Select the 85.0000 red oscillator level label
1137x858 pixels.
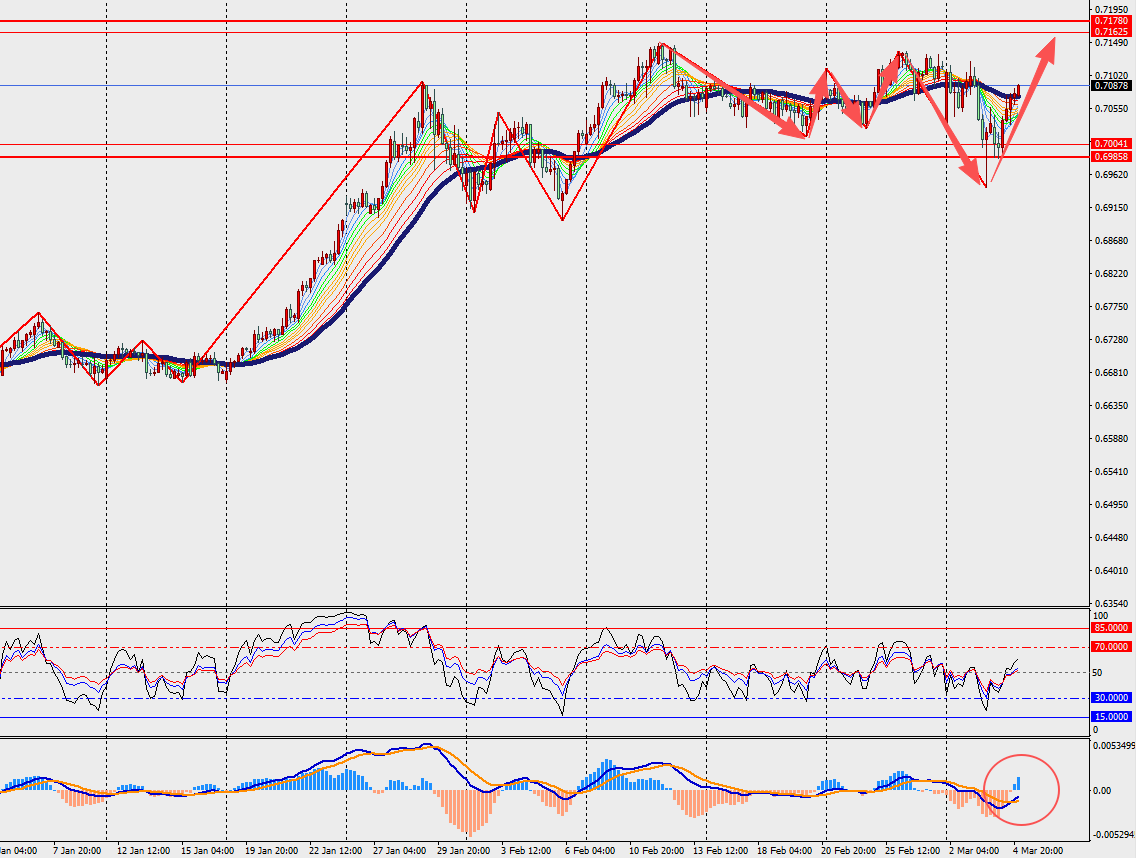pyautogui.click(x=1111, y=628)
